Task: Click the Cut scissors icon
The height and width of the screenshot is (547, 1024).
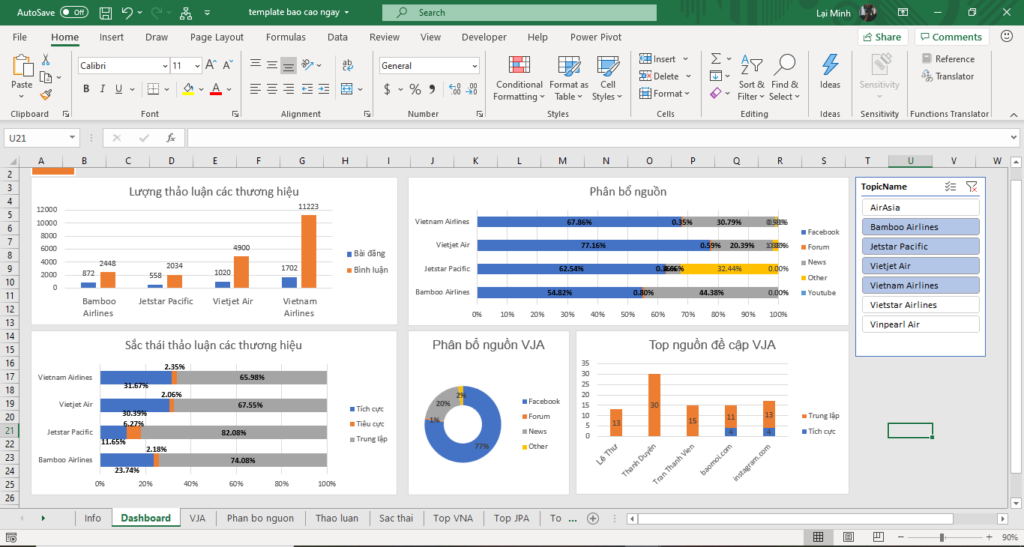Action: 46,60
